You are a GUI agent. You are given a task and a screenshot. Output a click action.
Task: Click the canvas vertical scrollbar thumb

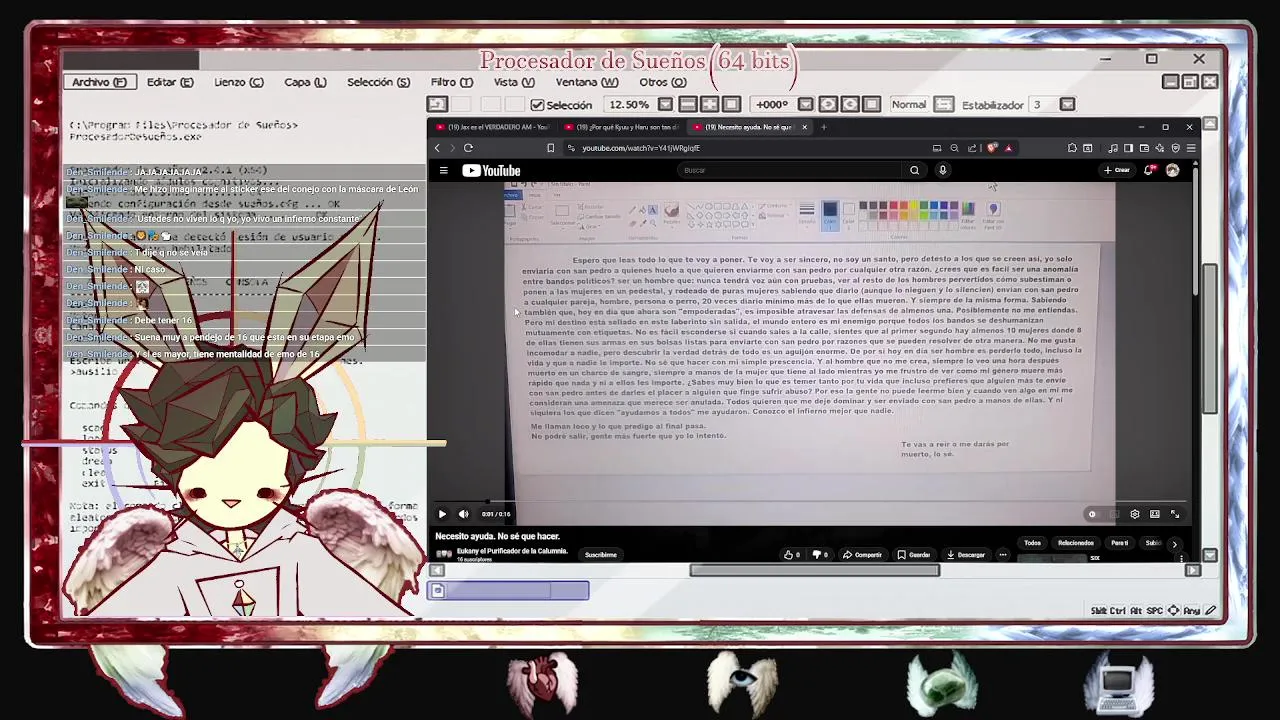[1210, 338]
